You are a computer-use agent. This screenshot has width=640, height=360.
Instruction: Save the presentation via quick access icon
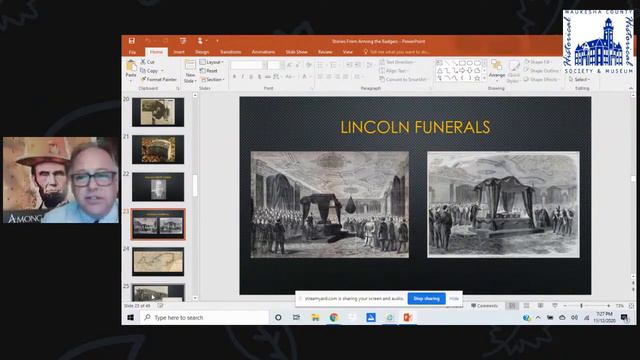tap(131, 40)
